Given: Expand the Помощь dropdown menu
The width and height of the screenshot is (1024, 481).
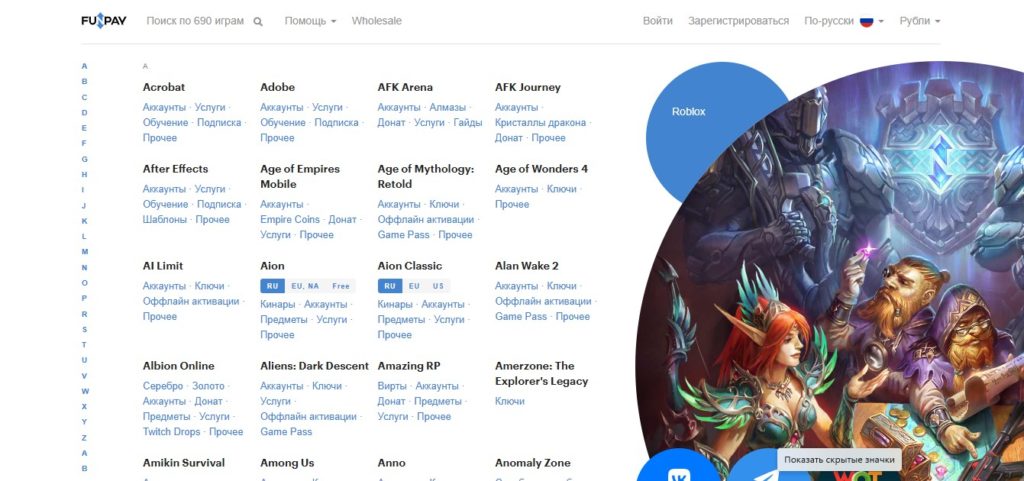Looking at the screenshot, I should pyautogui.click(x=310, y=21).
